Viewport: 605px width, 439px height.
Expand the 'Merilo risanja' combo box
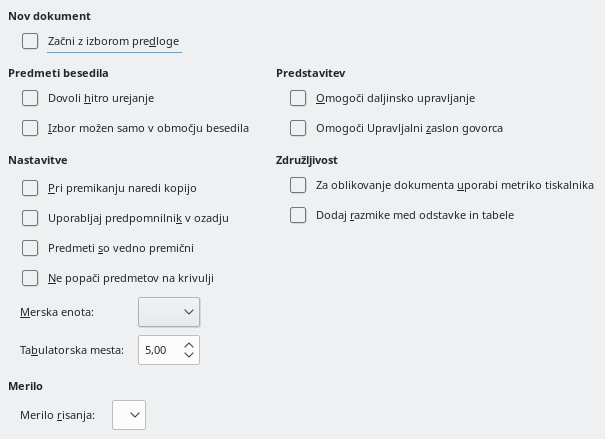pyautogui.click(x=129, y=415)
